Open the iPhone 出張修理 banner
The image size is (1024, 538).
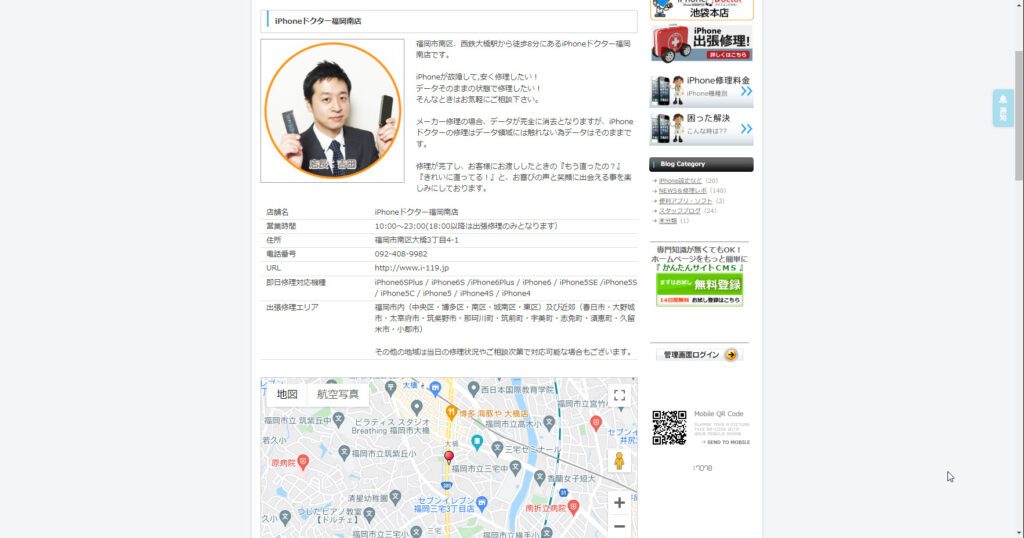pos(701,43)
